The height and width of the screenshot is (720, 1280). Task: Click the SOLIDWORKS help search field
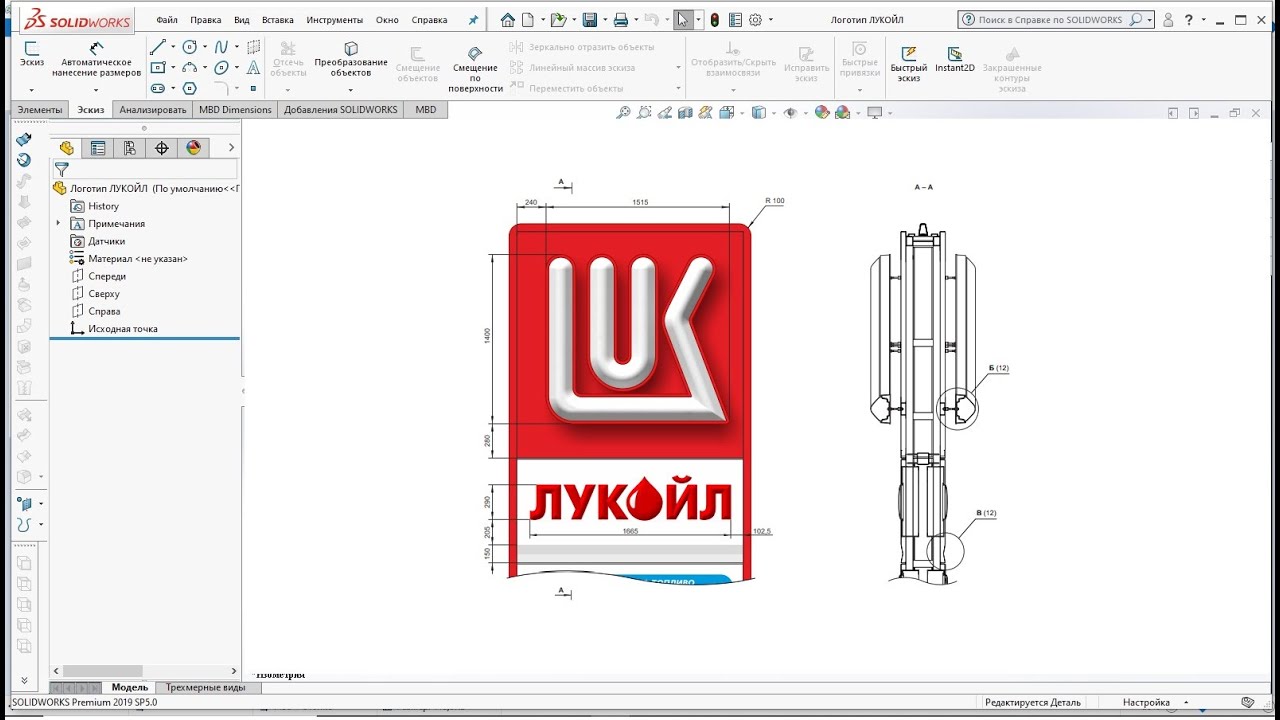click(1051, 19)
